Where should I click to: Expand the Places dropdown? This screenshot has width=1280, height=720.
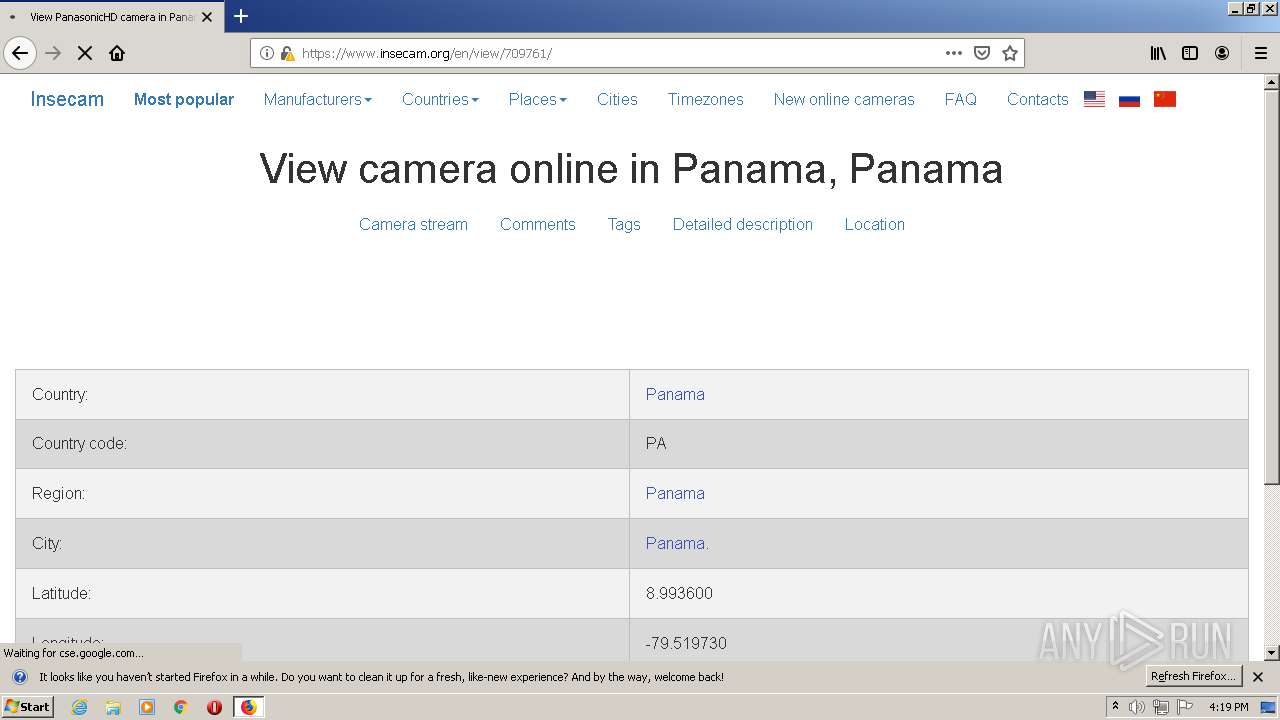(x=537, y=99)
